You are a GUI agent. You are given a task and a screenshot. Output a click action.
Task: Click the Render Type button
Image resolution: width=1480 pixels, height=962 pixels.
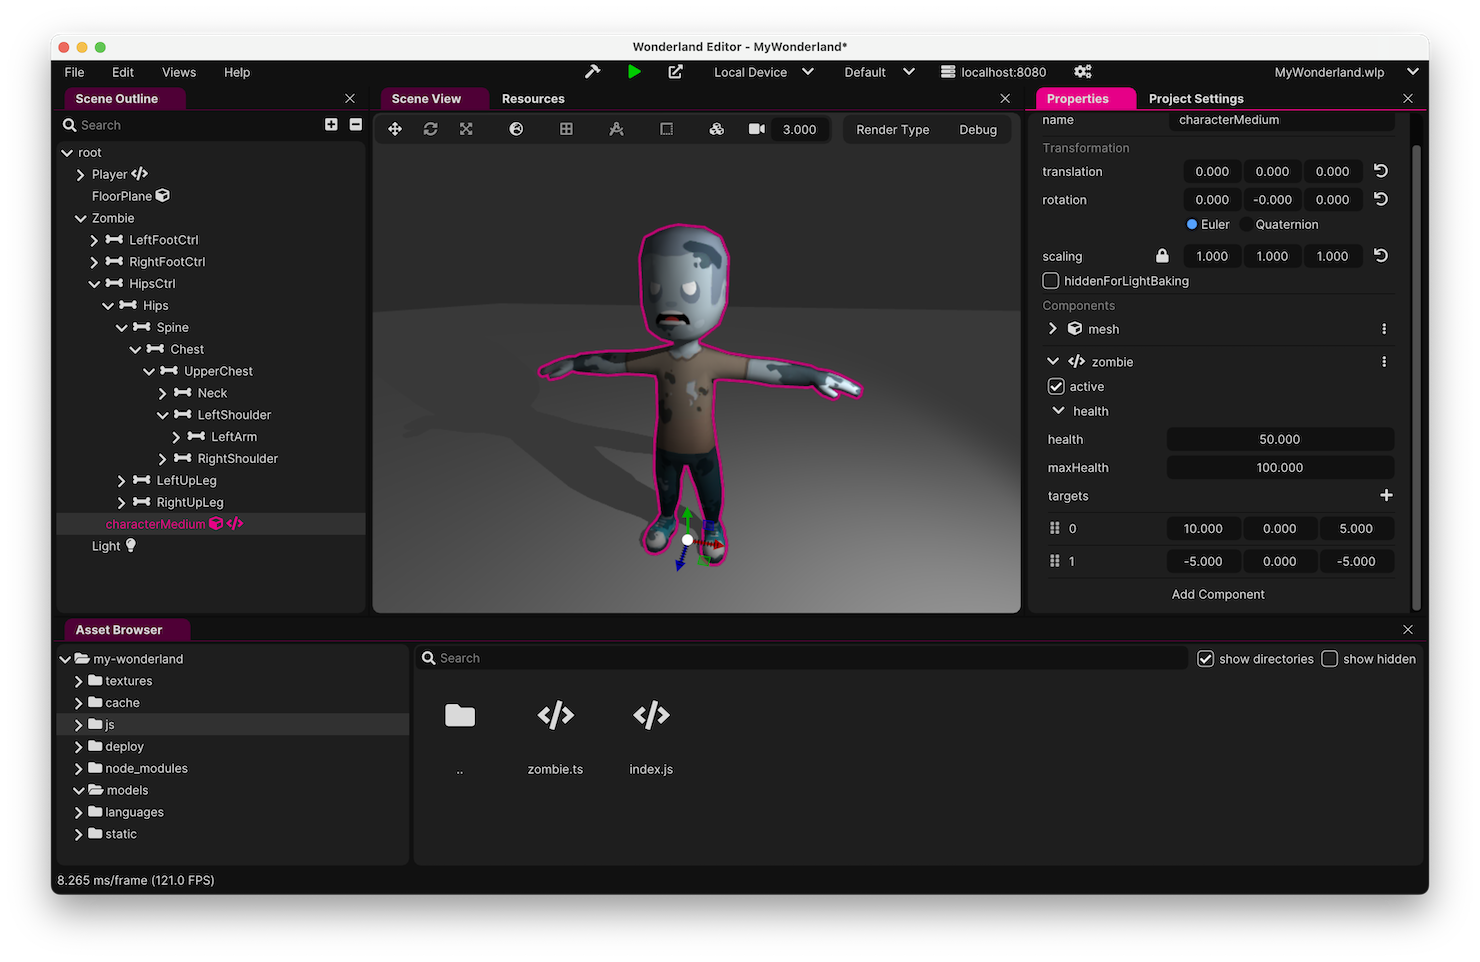point(892,130)
